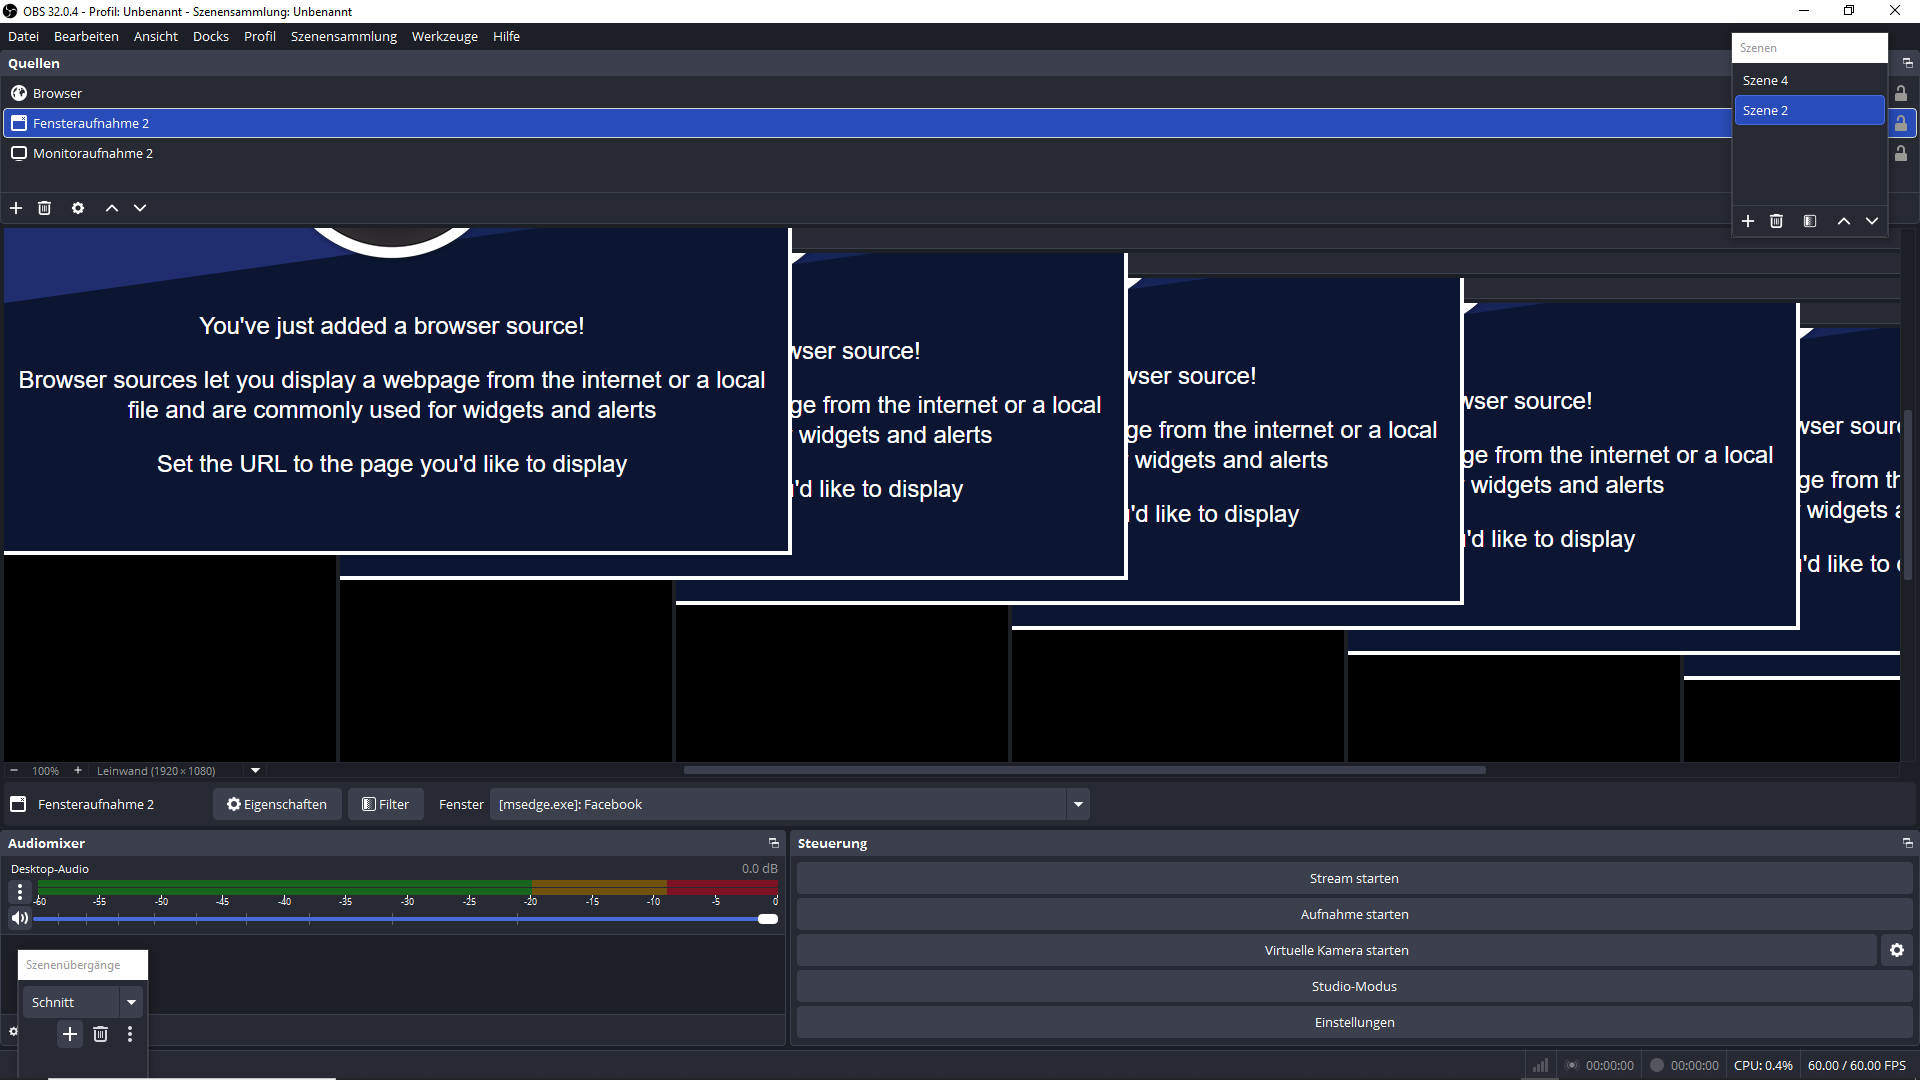1920x1080 pixels.
Task: Click the Desktop-Audio volume slider handle
Action: [768, 919]
